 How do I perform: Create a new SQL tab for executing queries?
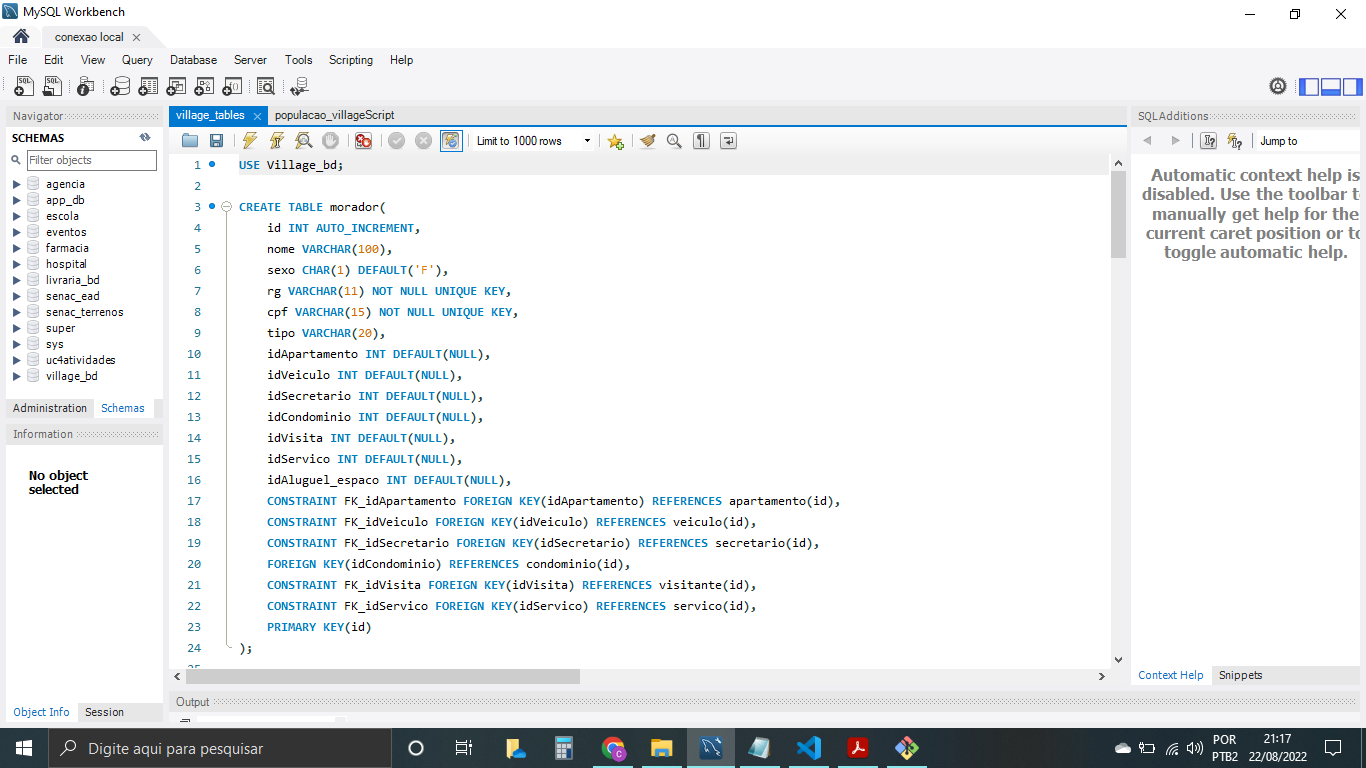[23, 86]
